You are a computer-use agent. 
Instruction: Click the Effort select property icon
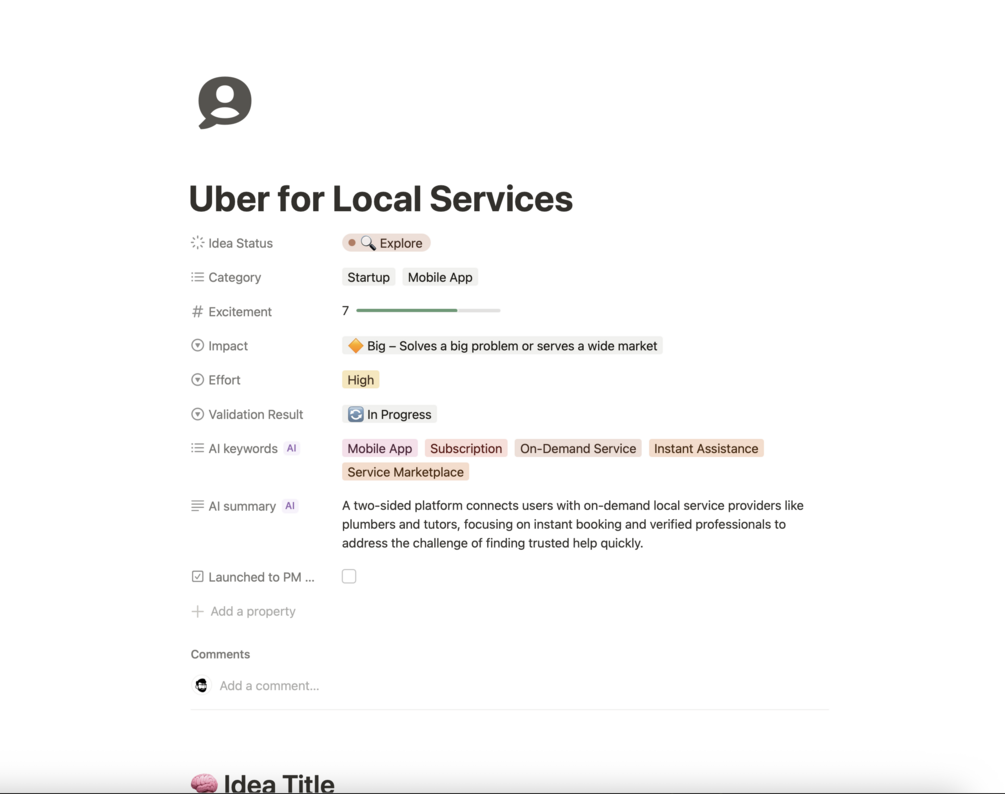point(197,379)
